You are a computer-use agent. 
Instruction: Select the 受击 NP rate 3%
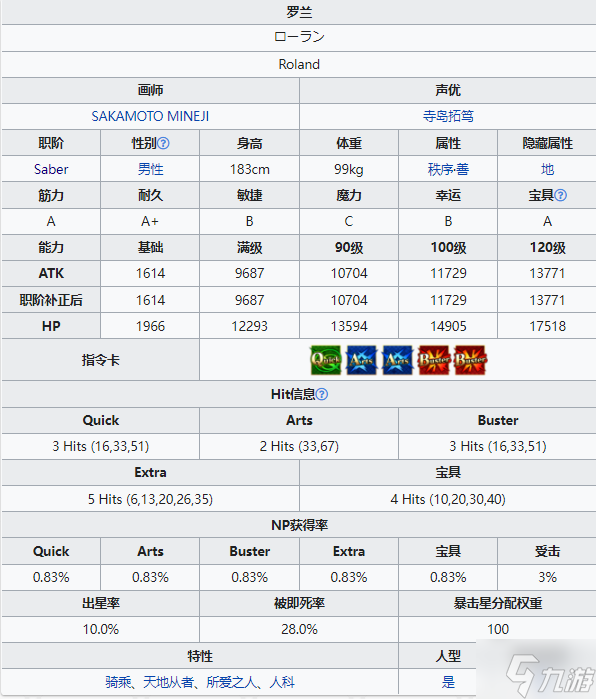pyautogui.click(x=547, y=578)
